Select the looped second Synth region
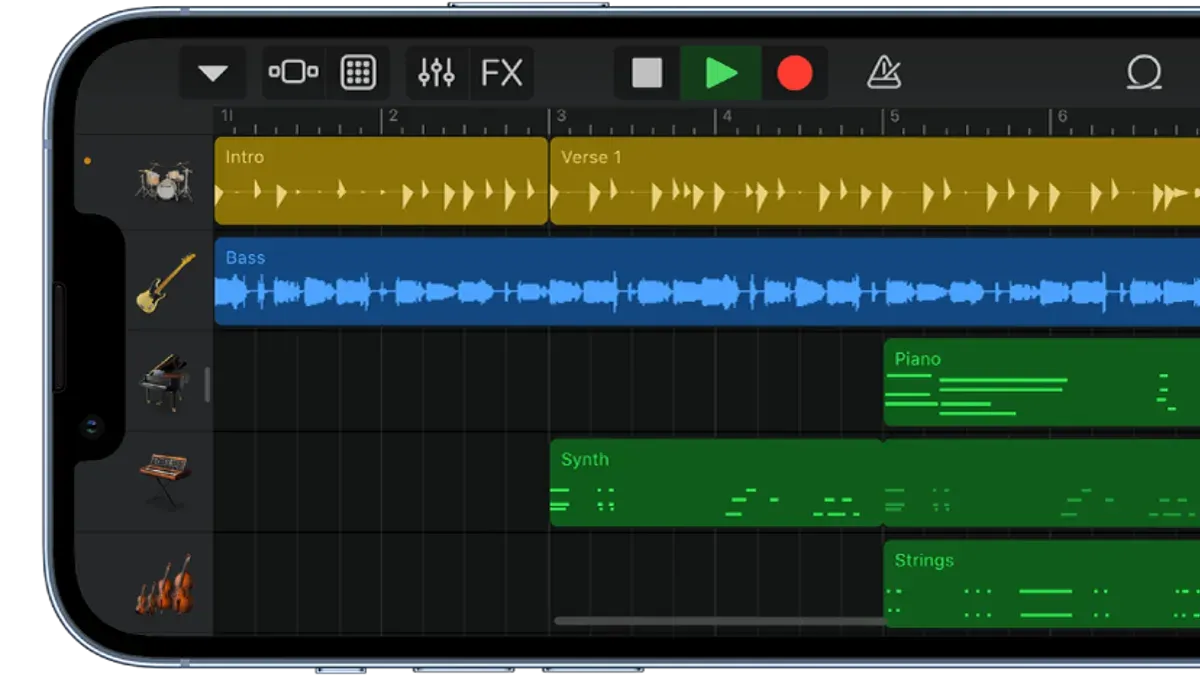Image resolution: width=1200 pixels, height=675 pixels. point(1042,483)
